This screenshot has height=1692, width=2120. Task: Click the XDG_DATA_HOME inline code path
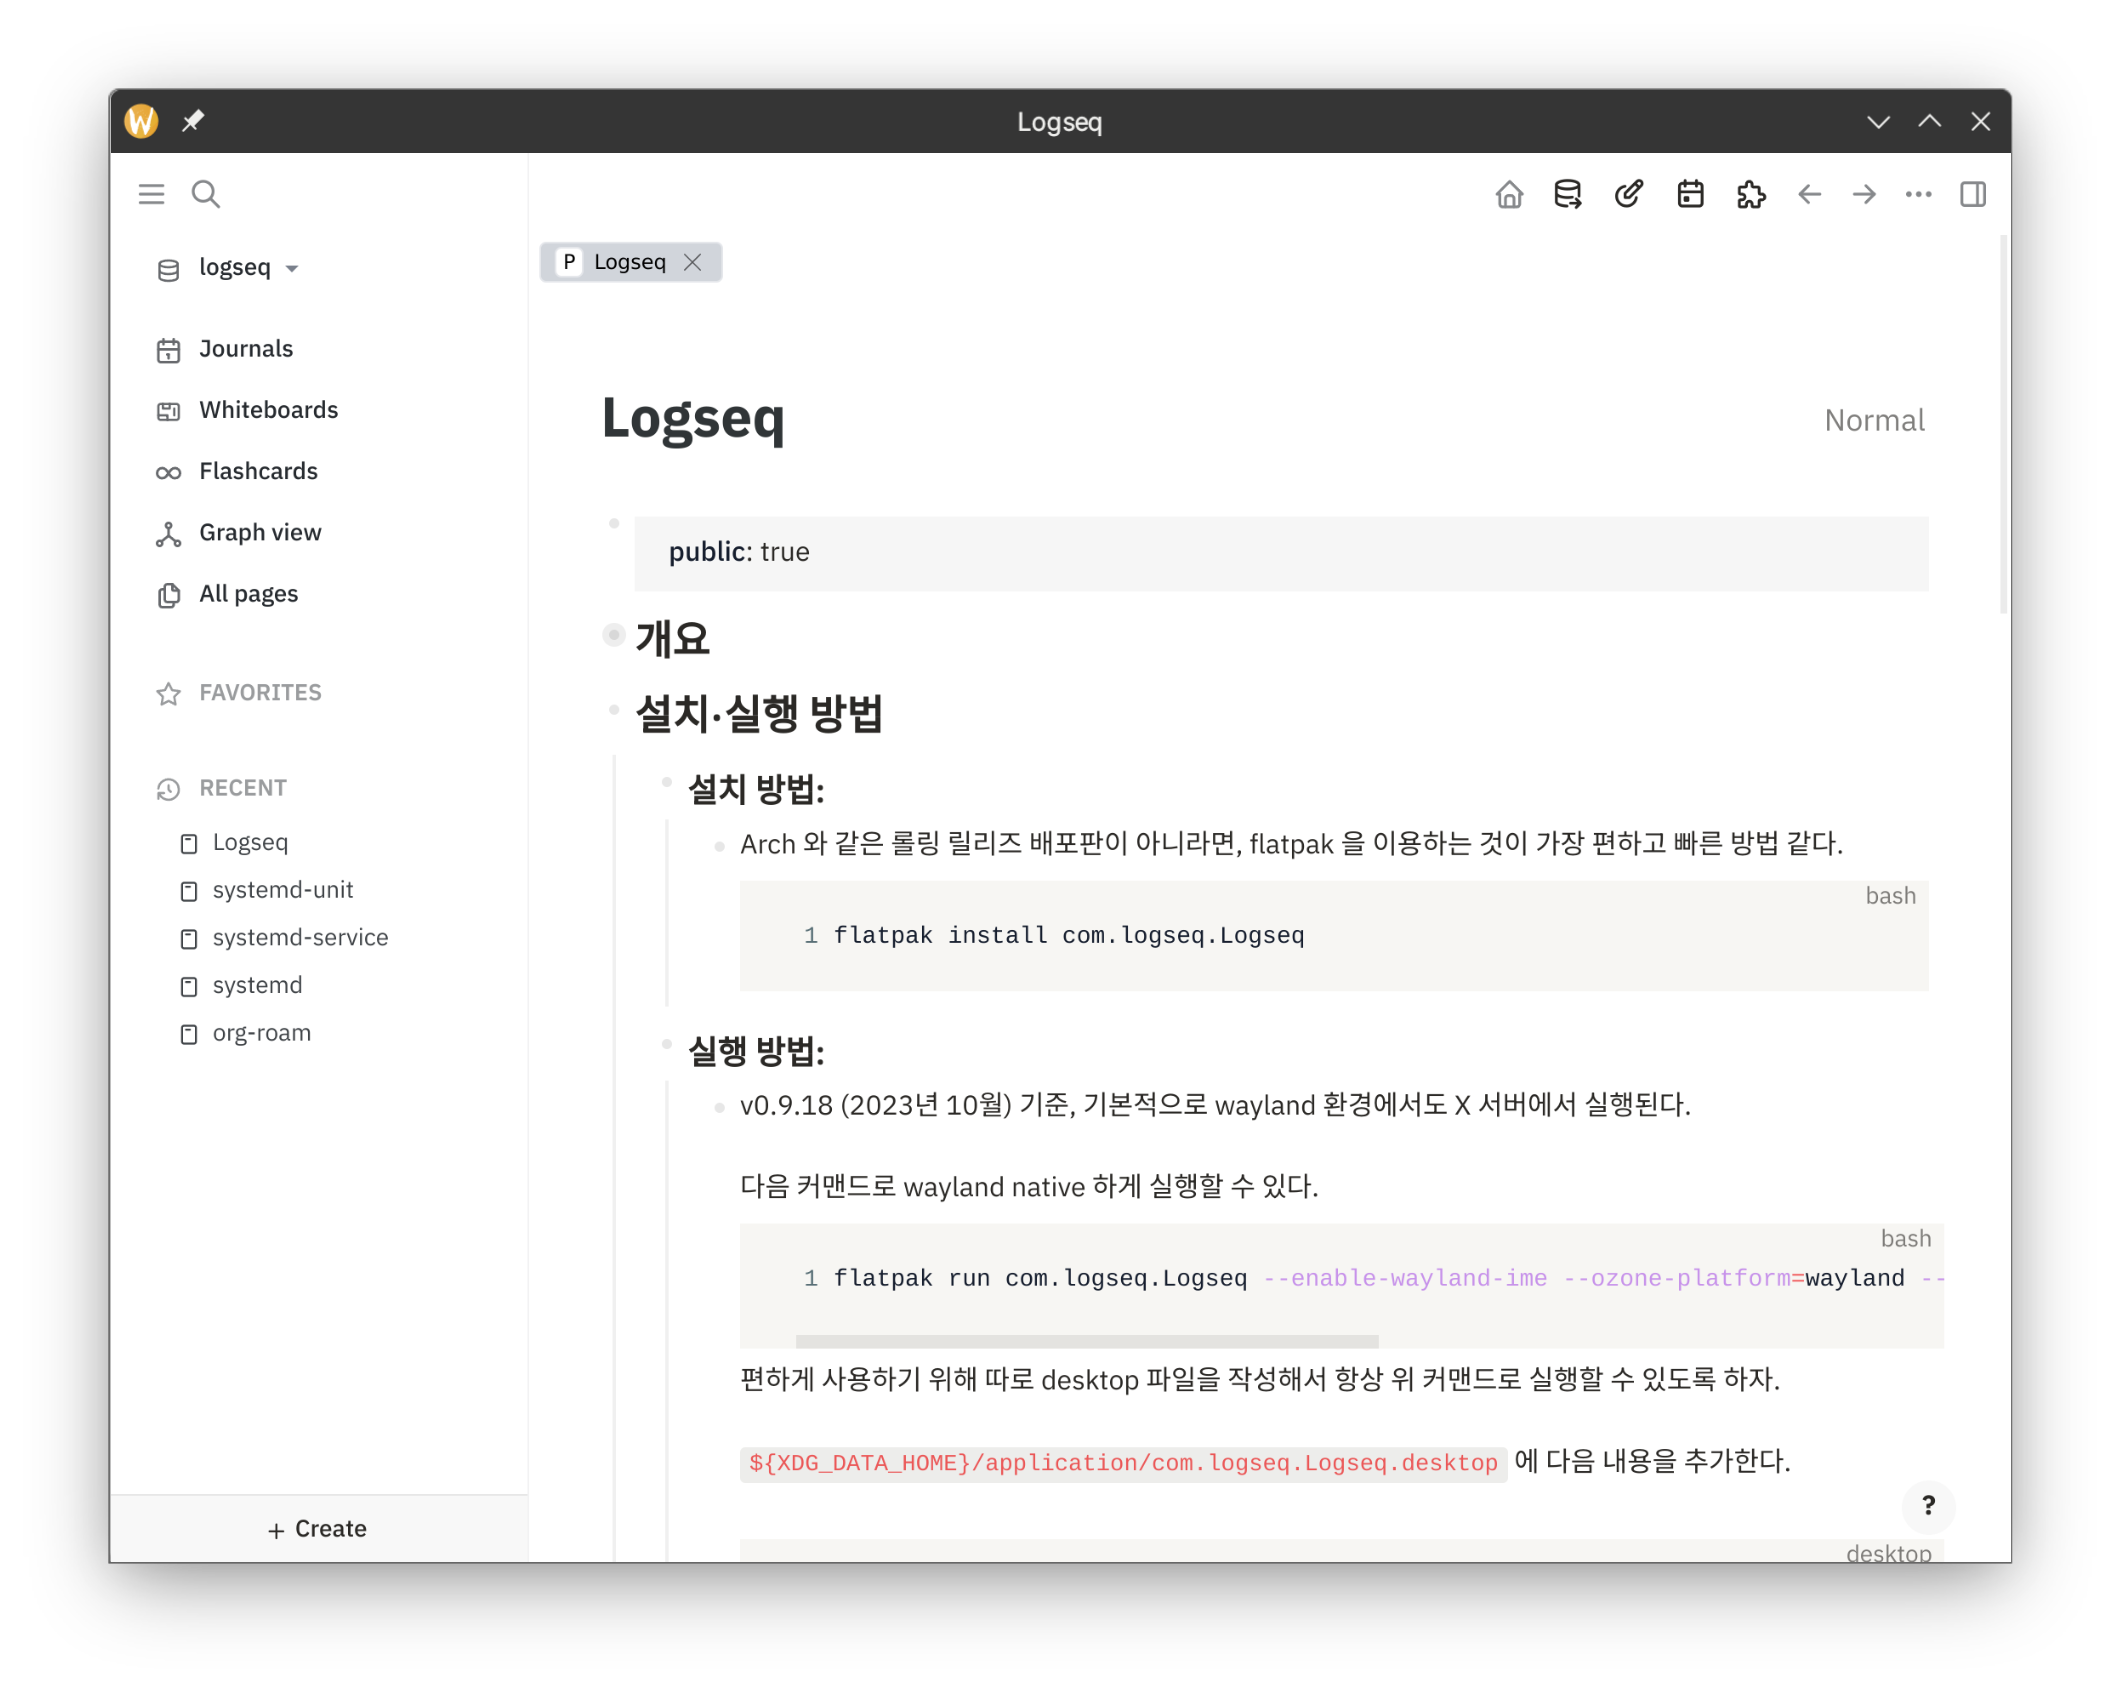1123,1463
